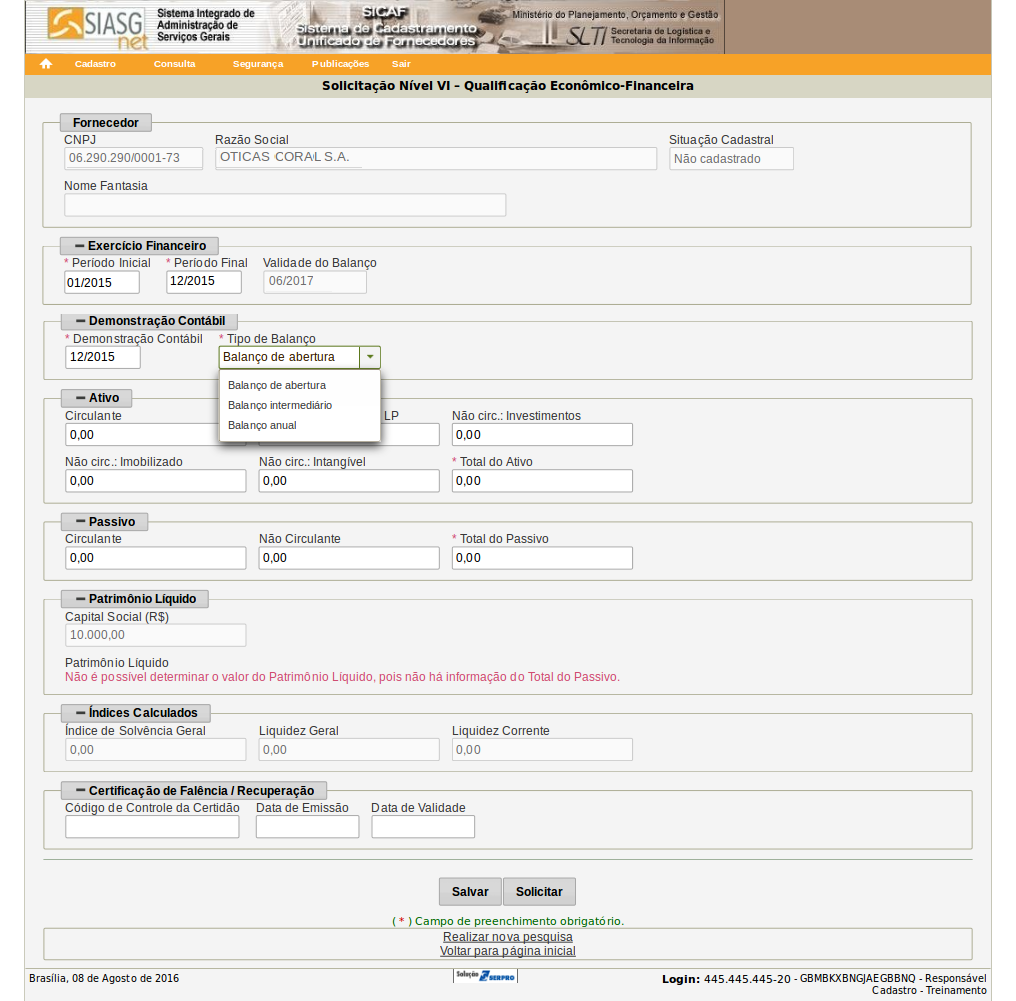
Task: Click the Salvar button
Action: pos(470,892)
